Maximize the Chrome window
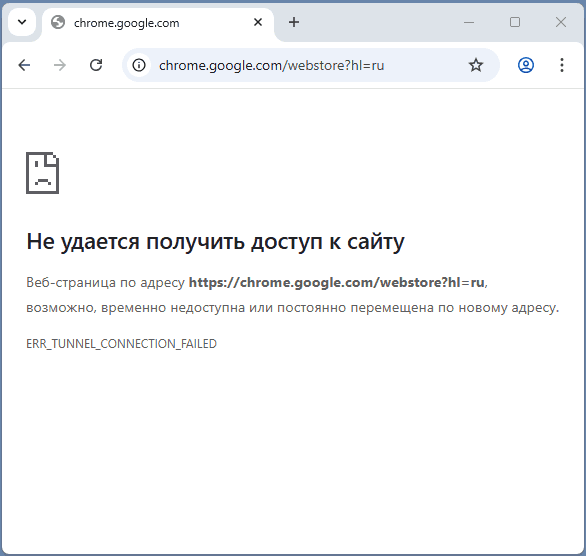Viewport: 586px width, 556px height. (x=515, y=22)
